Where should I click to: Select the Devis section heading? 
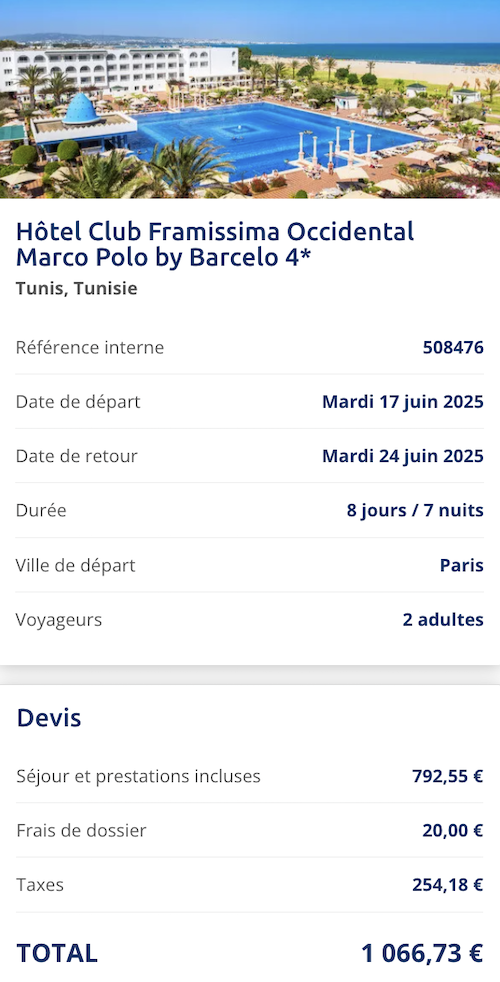pyautogui.click(x=49, y=718)
